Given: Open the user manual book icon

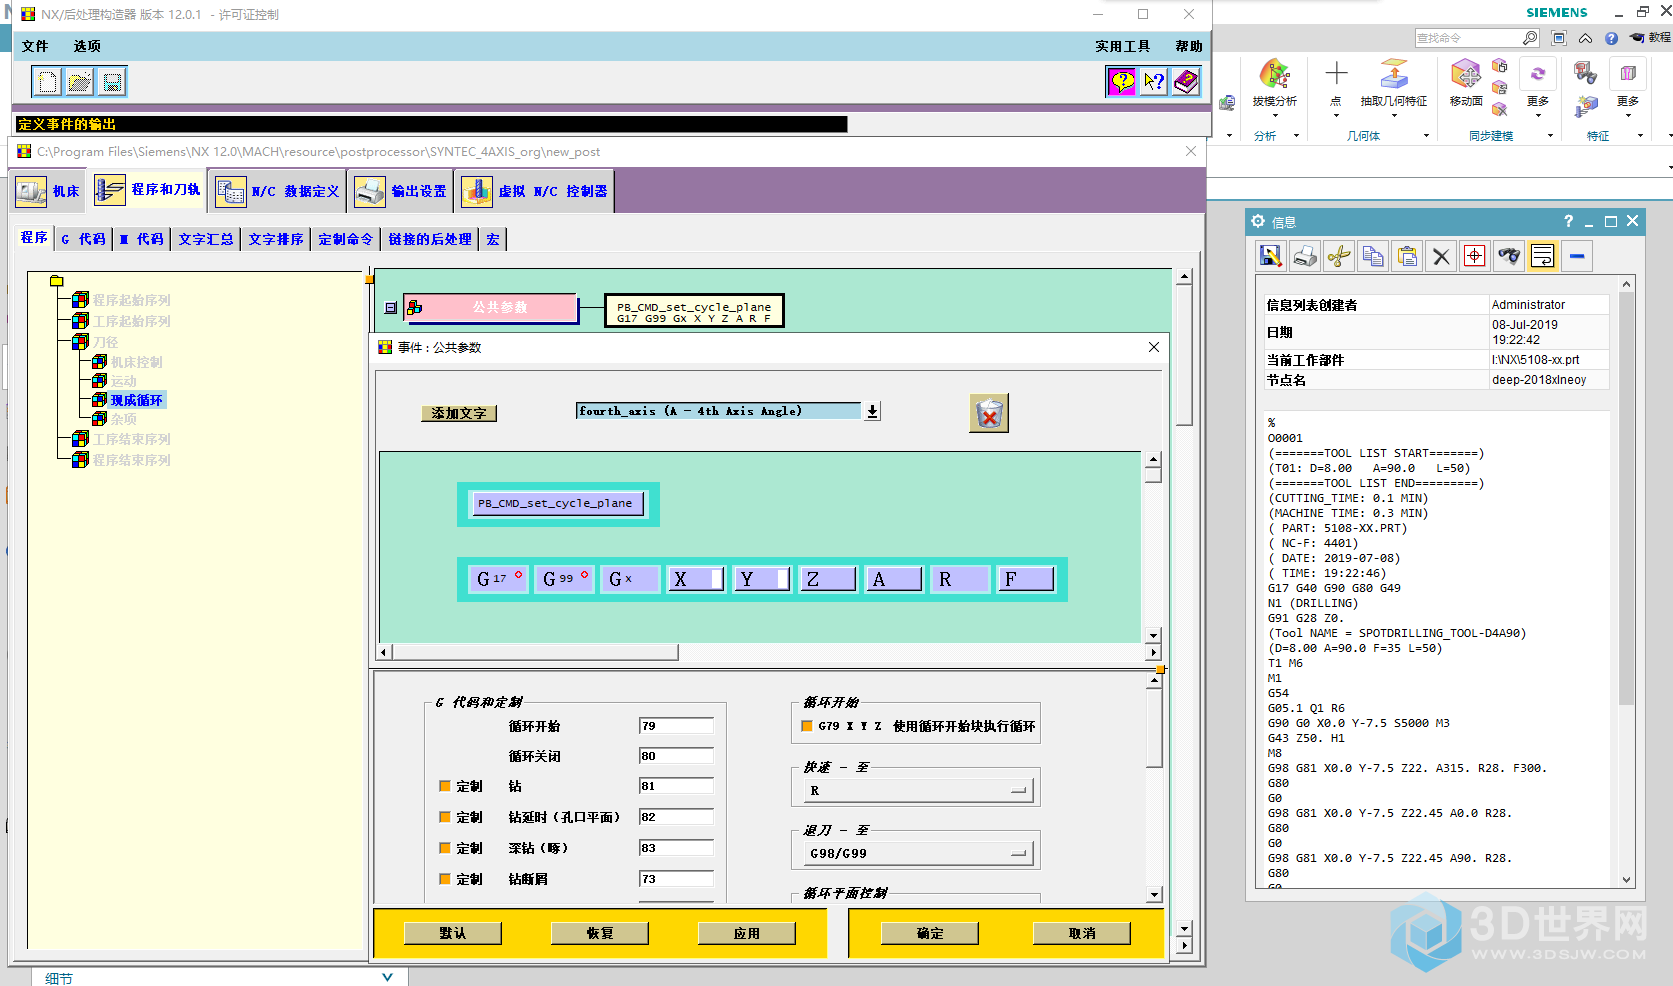Looking at the screenshot, I should [x=1186, y=82].
